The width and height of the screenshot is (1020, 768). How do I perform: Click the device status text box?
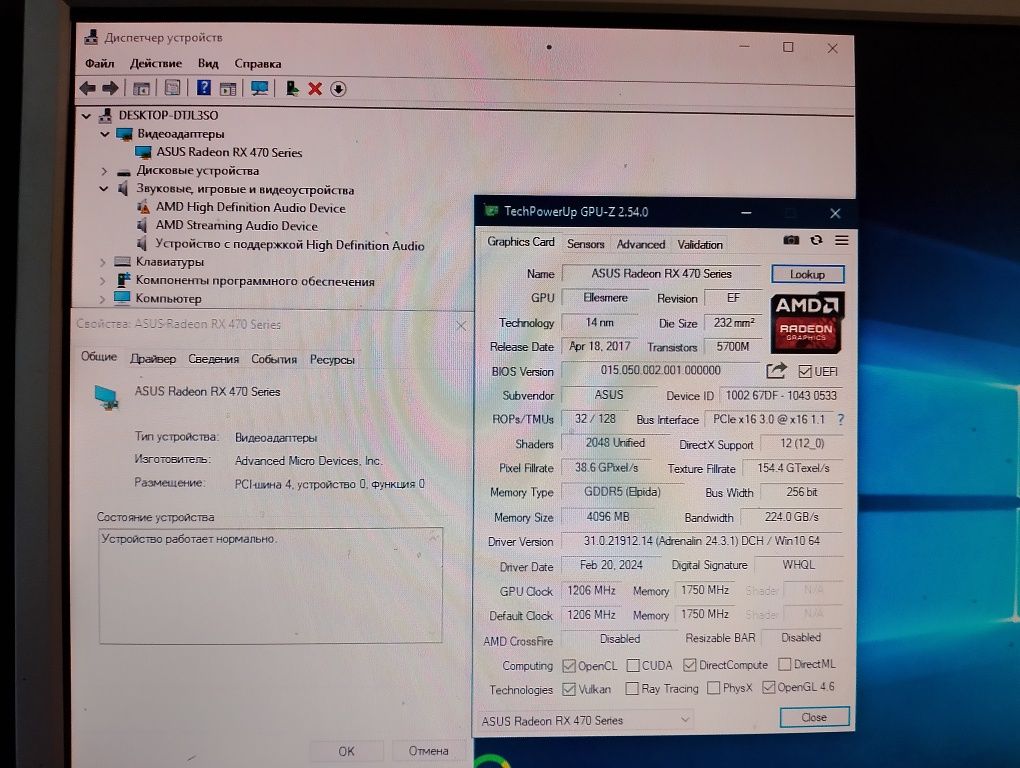pyautogui.click(x=271, y=585)
